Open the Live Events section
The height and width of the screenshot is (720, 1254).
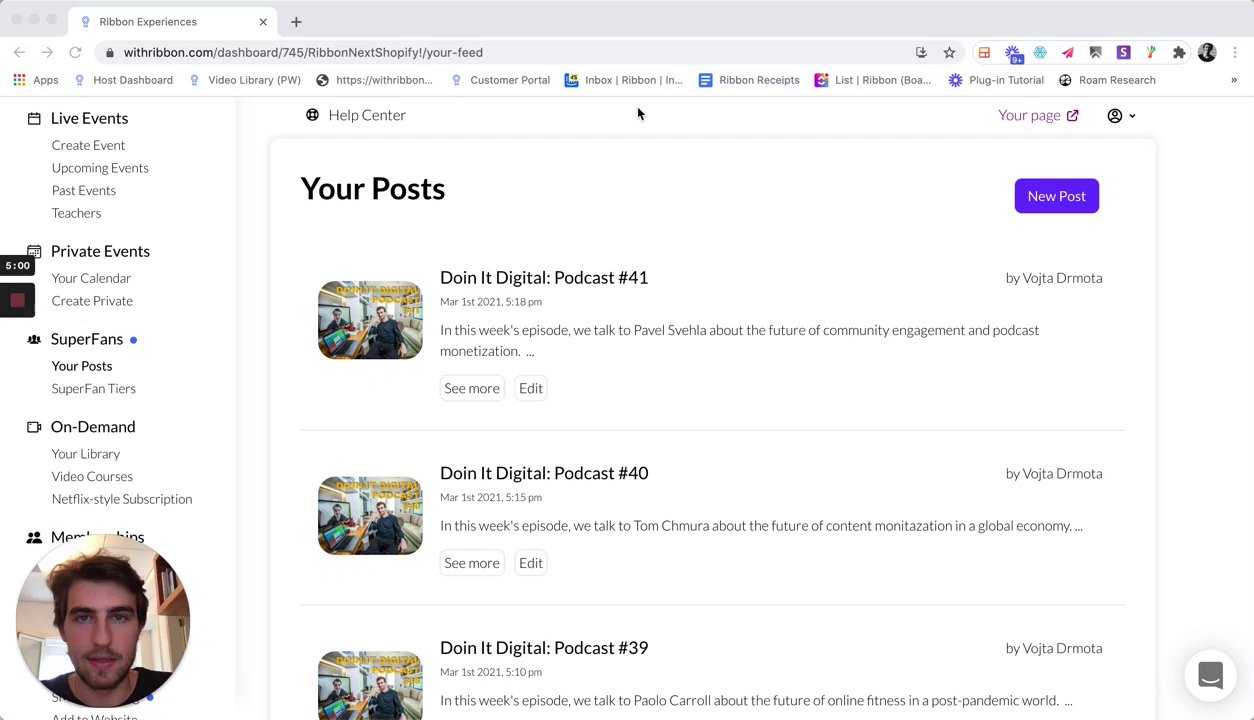[x=89, y=118]
